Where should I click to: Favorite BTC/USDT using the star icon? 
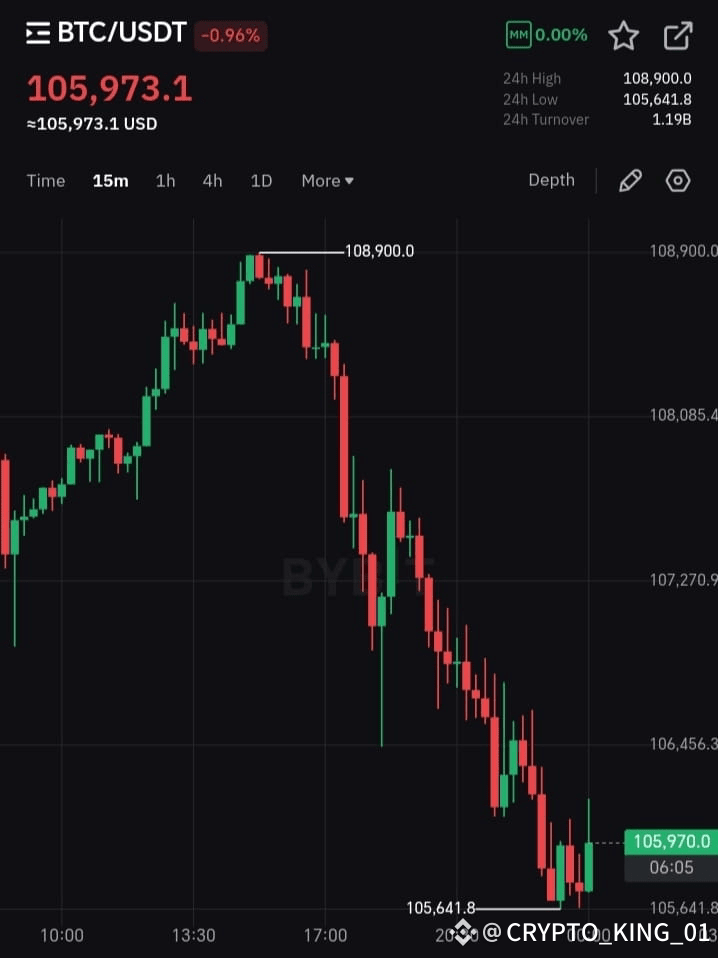(623, 35)
